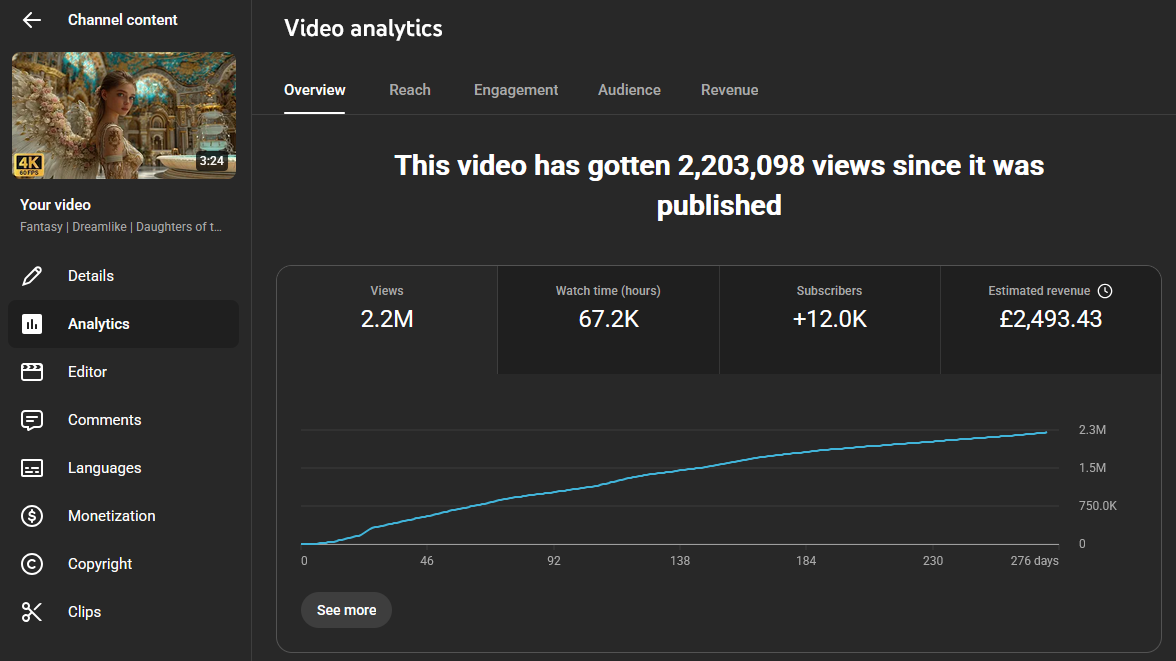The height and width of the screenshot is (661, 1176).
Task: Click the 2,203,098 views headline
Action: (718, 185)
